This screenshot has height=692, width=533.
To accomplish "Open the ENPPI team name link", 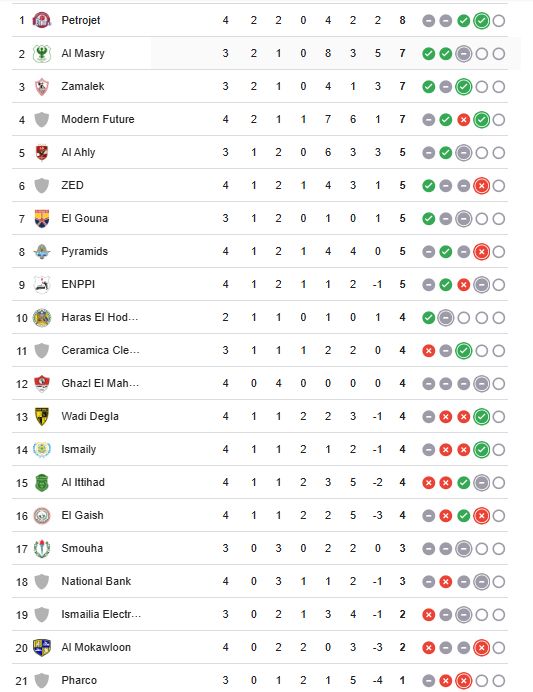I will pos(78,284).
